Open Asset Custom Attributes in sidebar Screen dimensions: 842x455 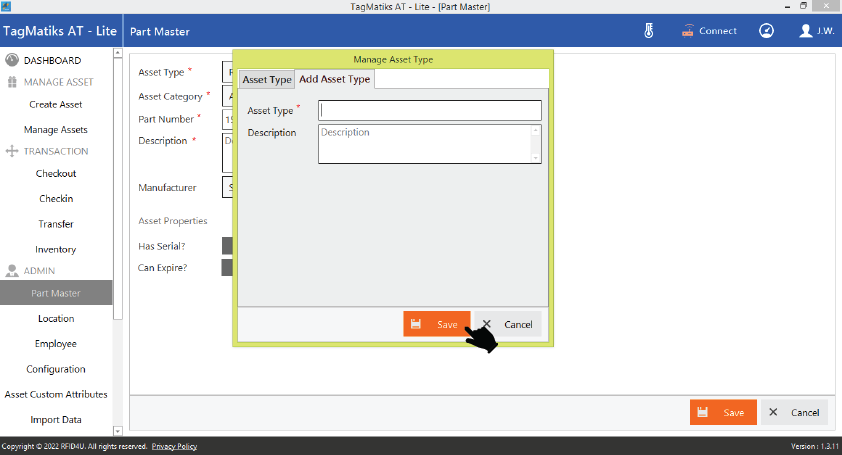pyautogui.click(x=56, y=395)
